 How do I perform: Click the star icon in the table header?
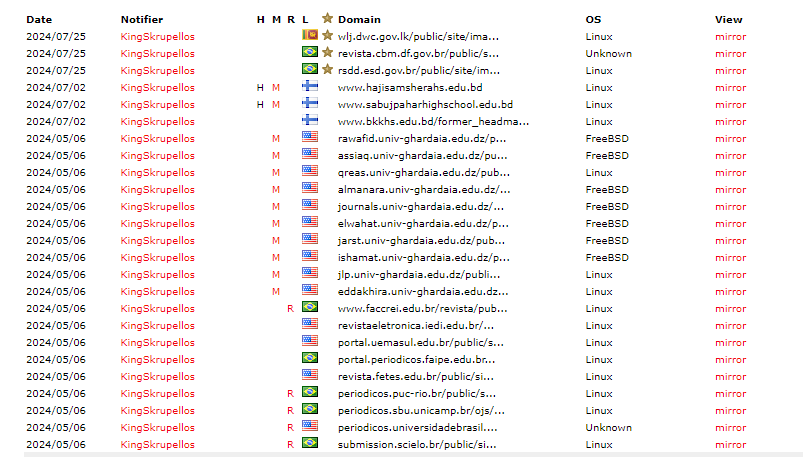pos(327,19)
